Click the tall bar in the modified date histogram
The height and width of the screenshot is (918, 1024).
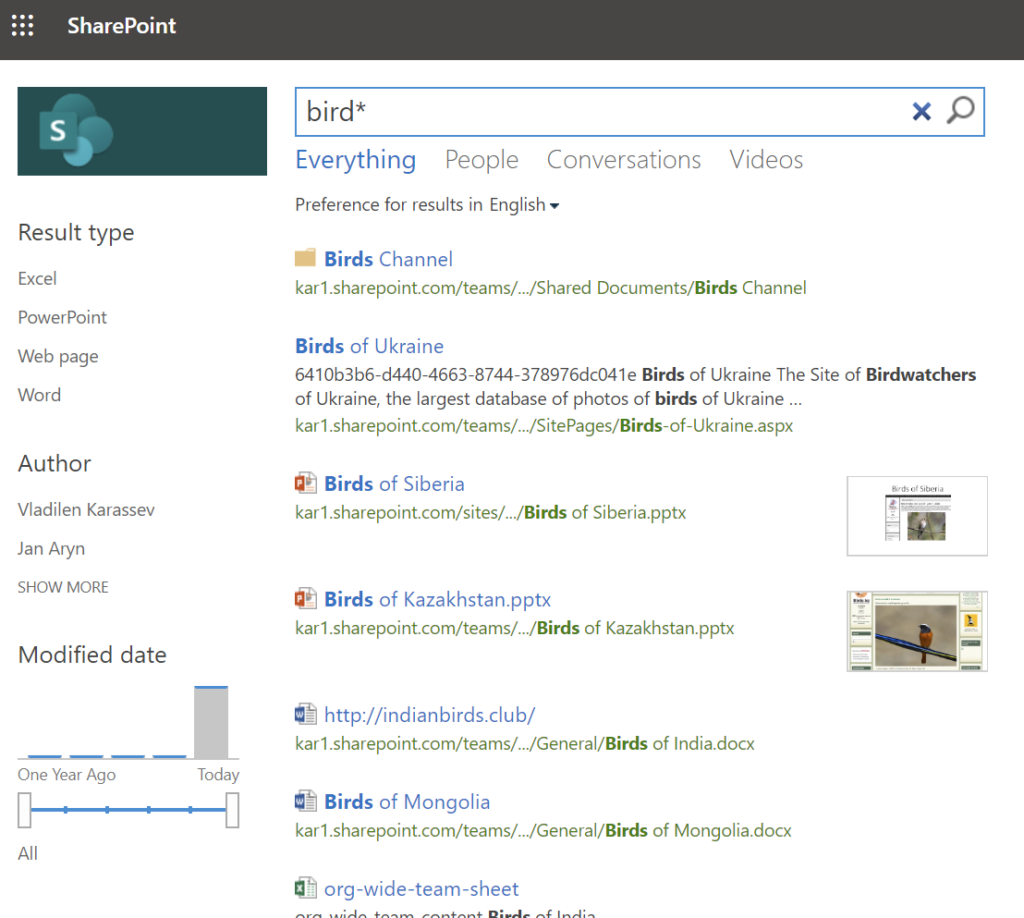tap(211, 722)
